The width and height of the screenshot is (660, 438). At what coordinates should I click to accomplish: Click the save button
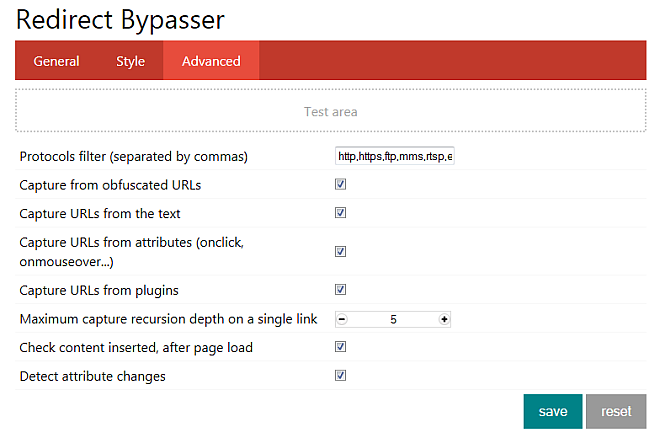pyautogui.click(x=553, y=411)
